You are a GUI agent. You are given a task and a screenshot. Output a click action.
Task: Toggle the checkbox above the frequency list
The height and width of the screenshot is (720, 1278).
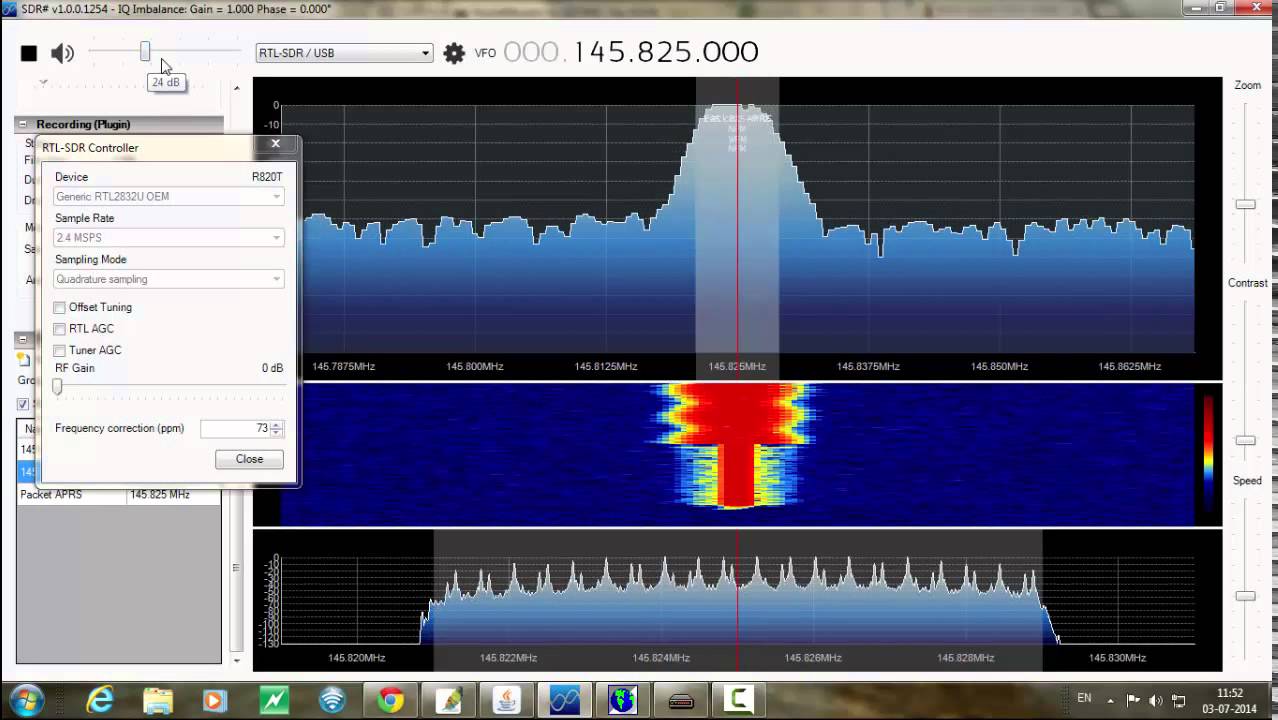[23, 404]
